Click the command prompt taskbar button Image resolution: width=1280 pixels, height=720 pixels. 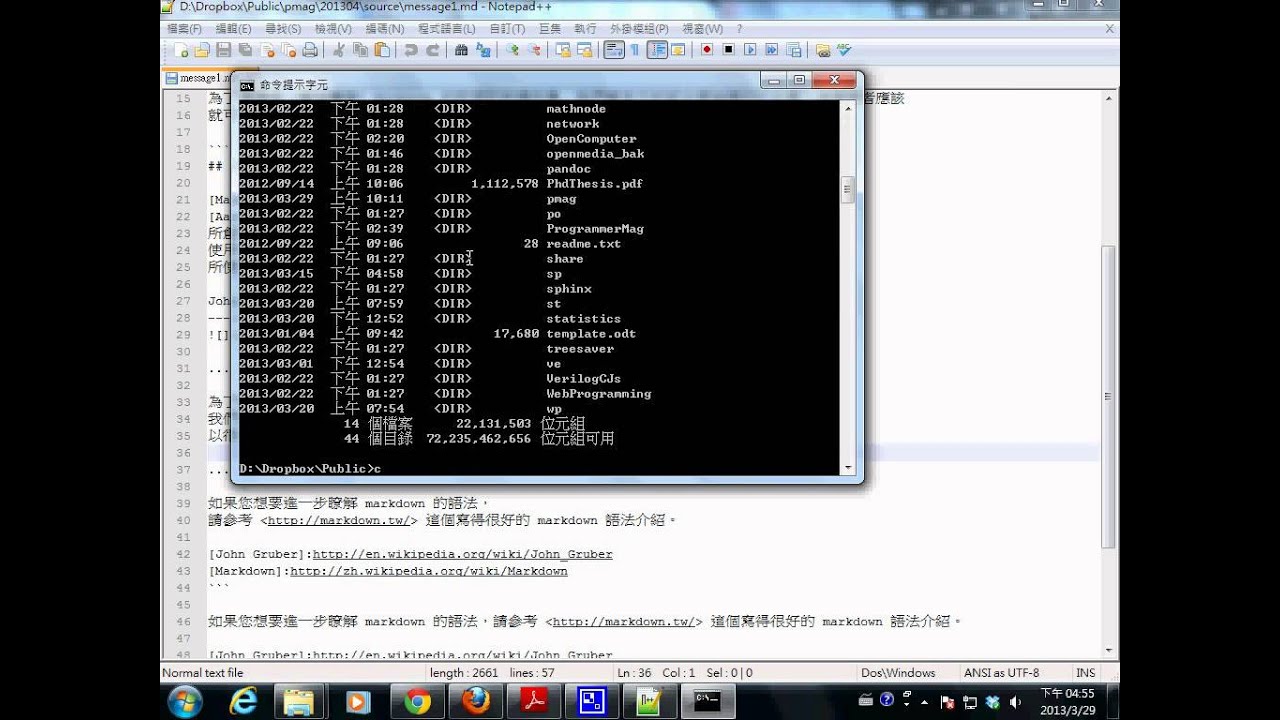point(709,702)
